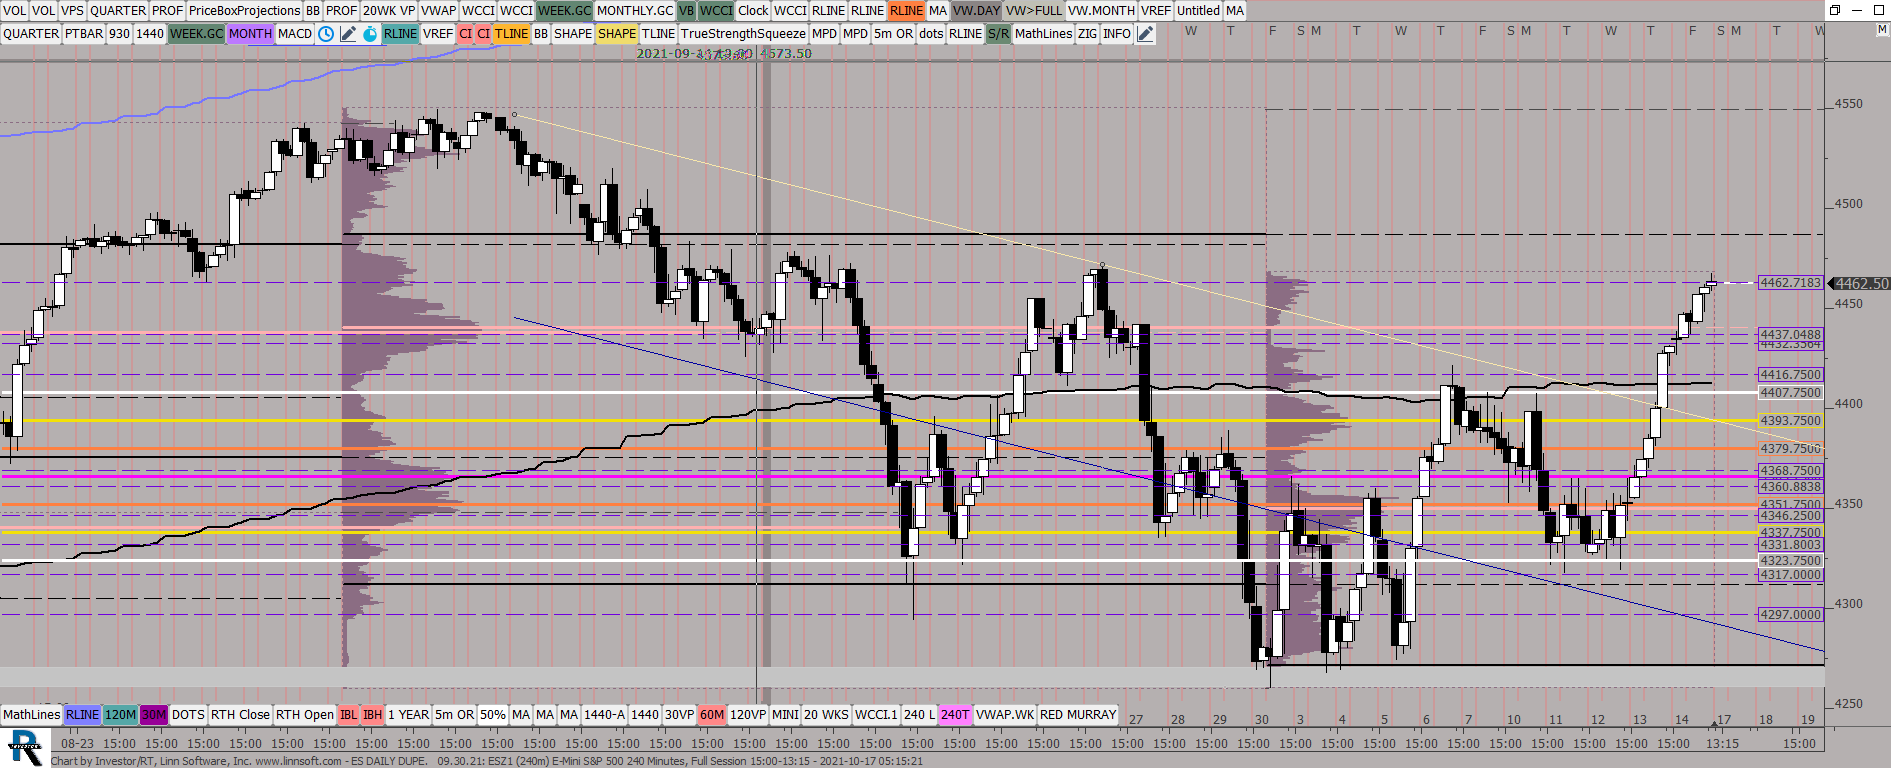Click the VW>FULL button
Viewport: 1891px width, 768px height.
pos(1034,11)
